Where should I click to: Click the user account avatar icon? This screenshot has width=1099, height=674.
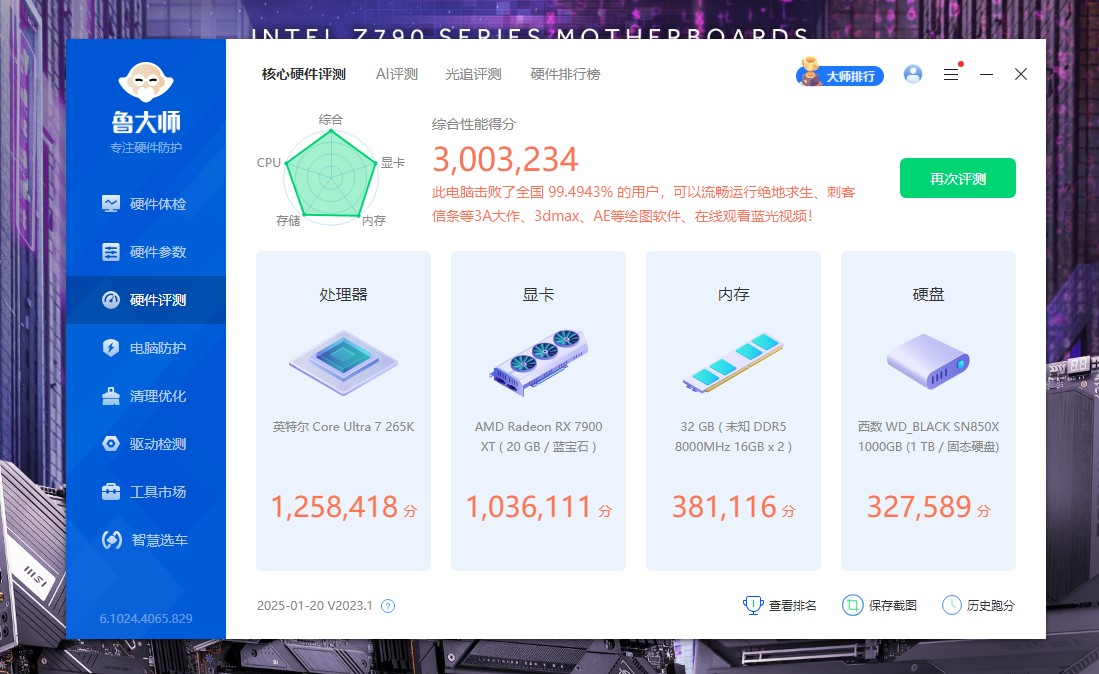(x=913, y=74)
